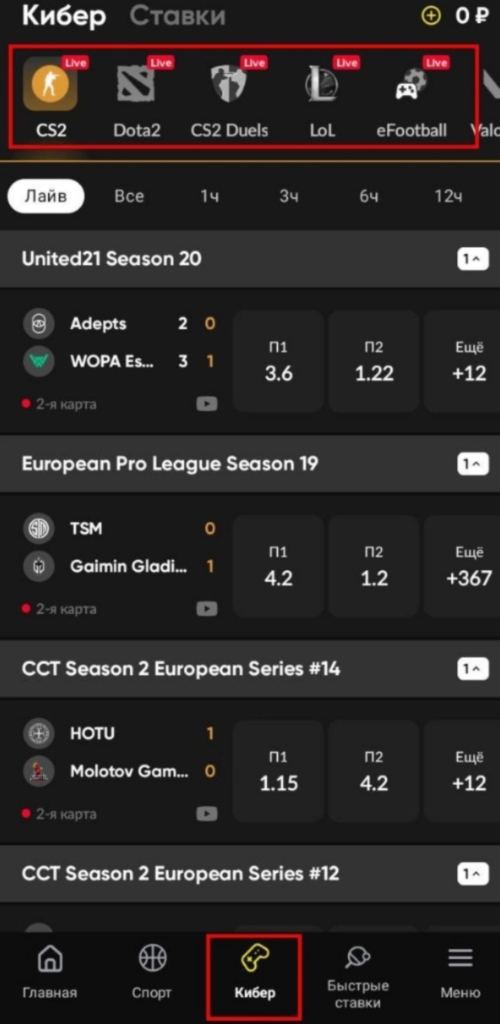This screenshot has height=1024, width=500.
Task: Select the eFootball controller icon
Action: 411,86
